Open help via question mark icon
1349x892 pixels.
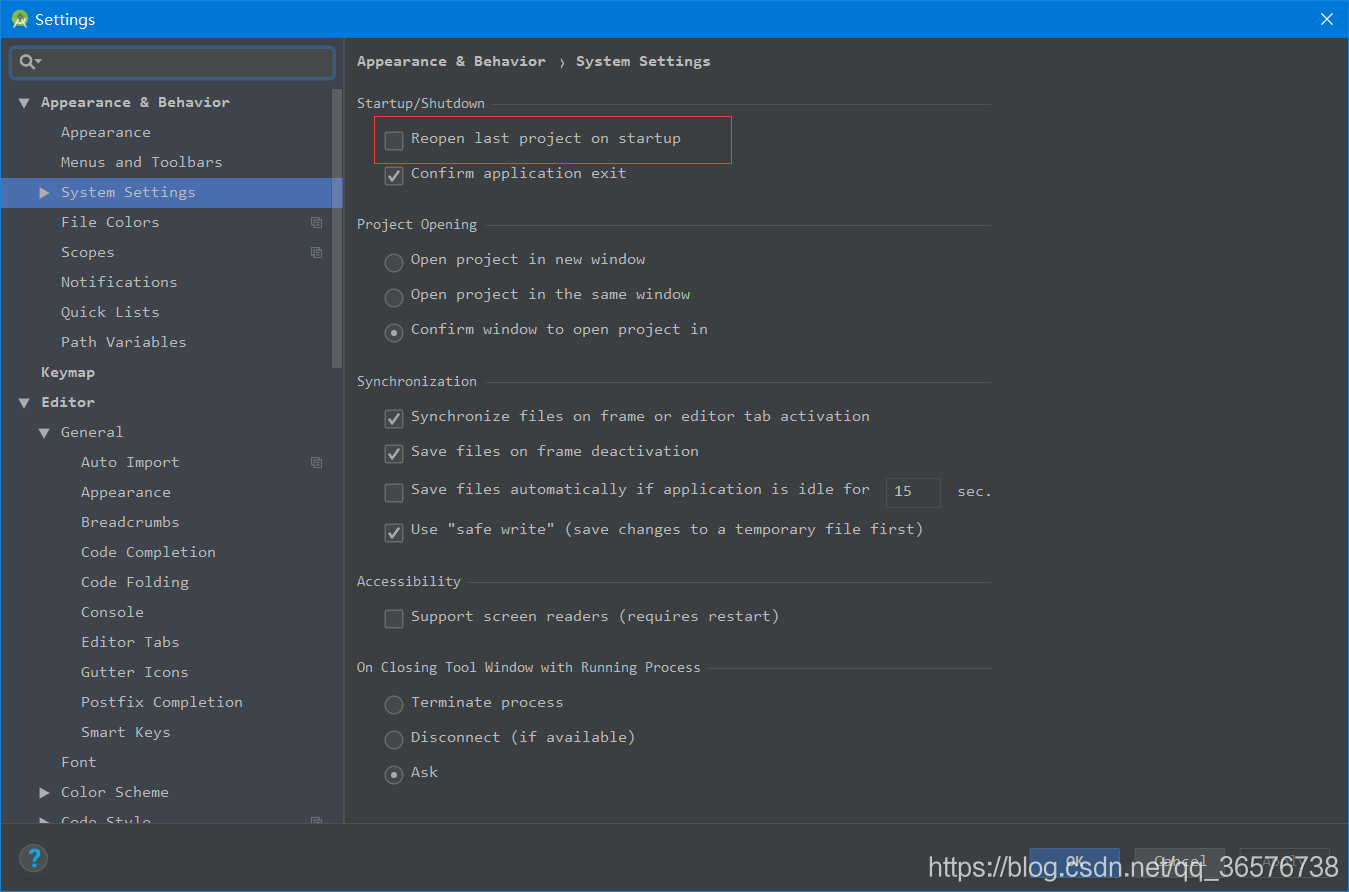click(34, 857)
